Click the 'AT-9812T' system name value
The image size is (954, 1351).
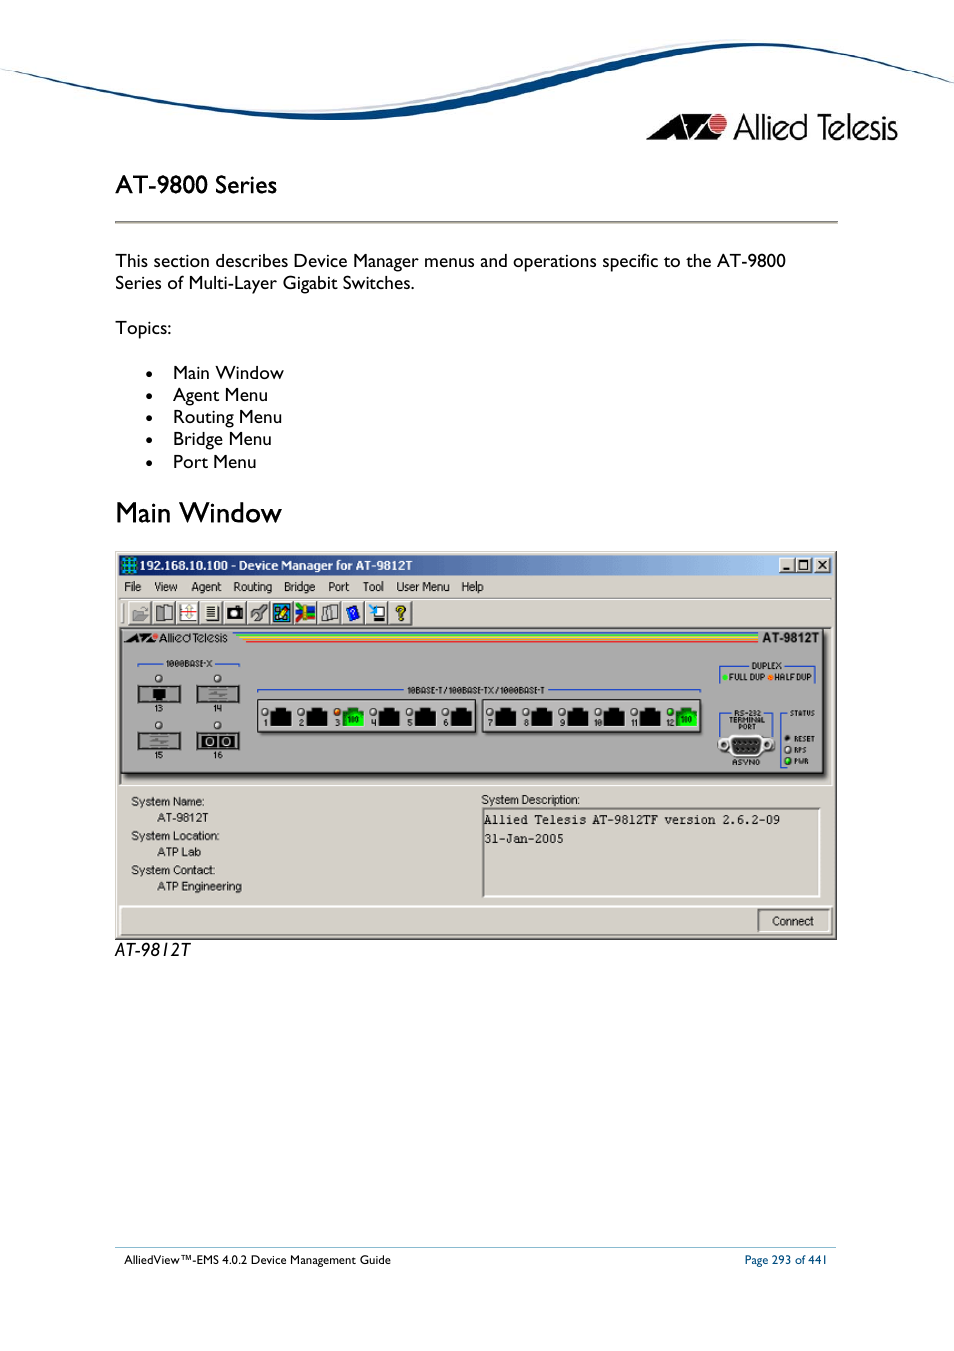(x=183, y=818)
